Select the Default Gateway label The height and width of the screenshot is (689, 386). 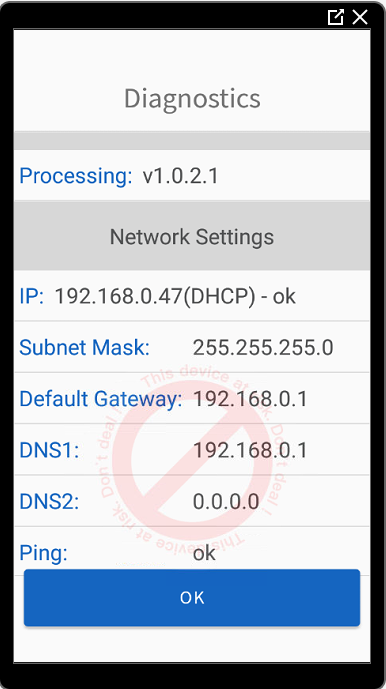pos(101,399)
